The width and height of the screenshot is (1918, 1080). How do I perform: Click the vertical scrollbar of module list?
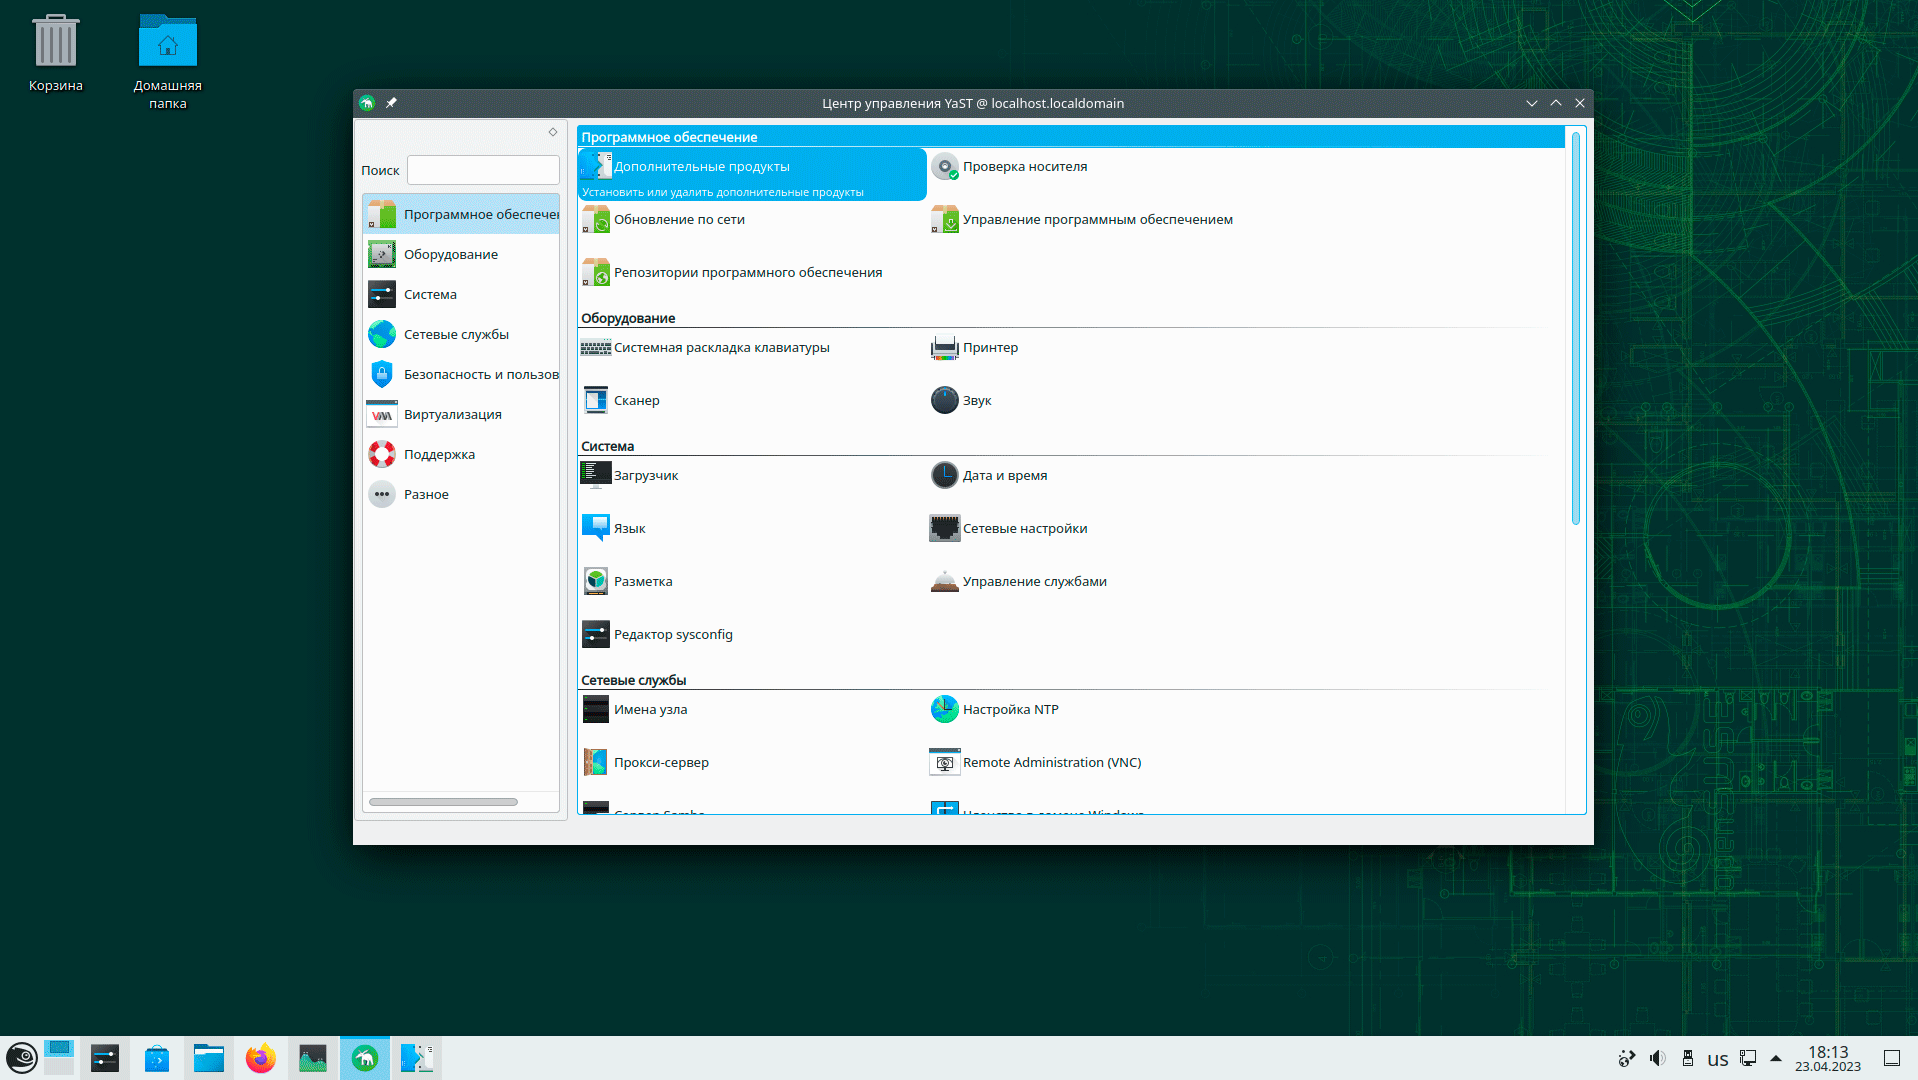[1576, 330]
